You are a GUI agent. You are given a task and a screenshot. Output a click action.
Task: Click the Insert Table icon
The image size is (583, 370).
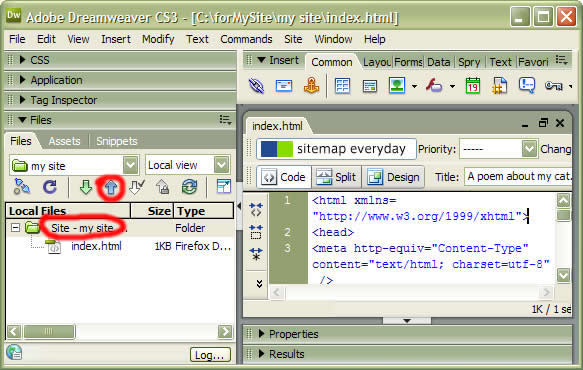(x=342, y=86)
